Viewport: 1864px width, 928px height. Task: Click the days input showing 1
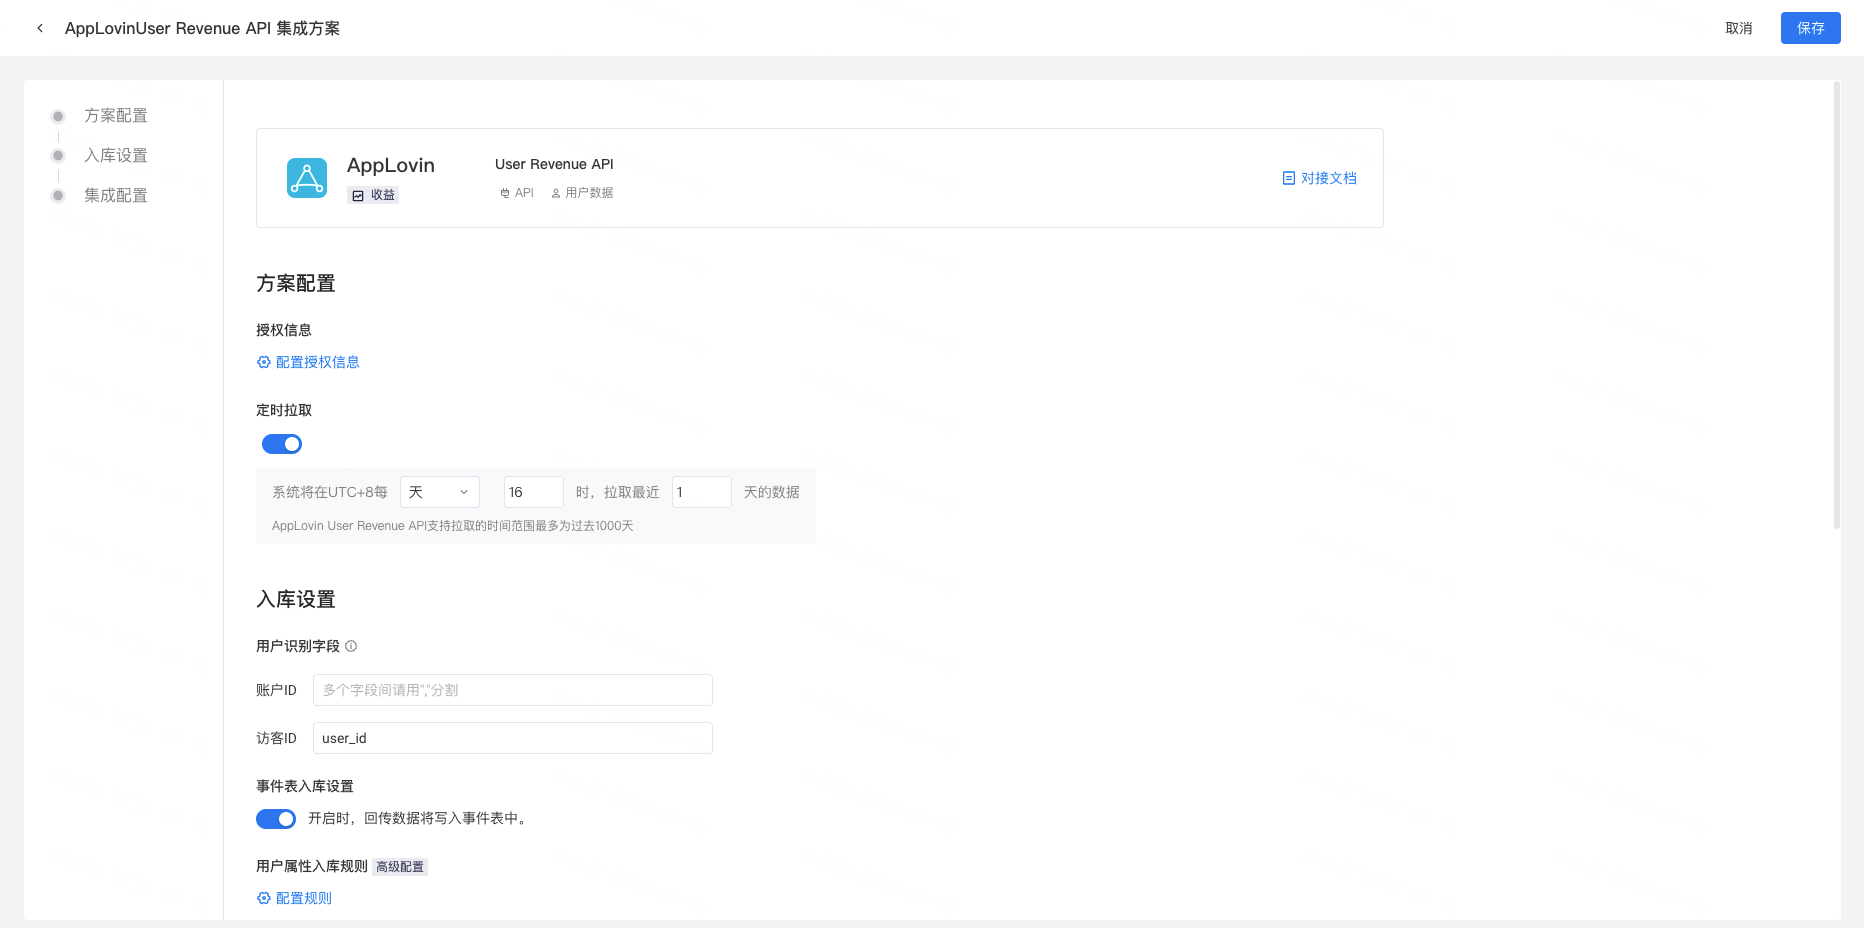(x=702, y=492)
